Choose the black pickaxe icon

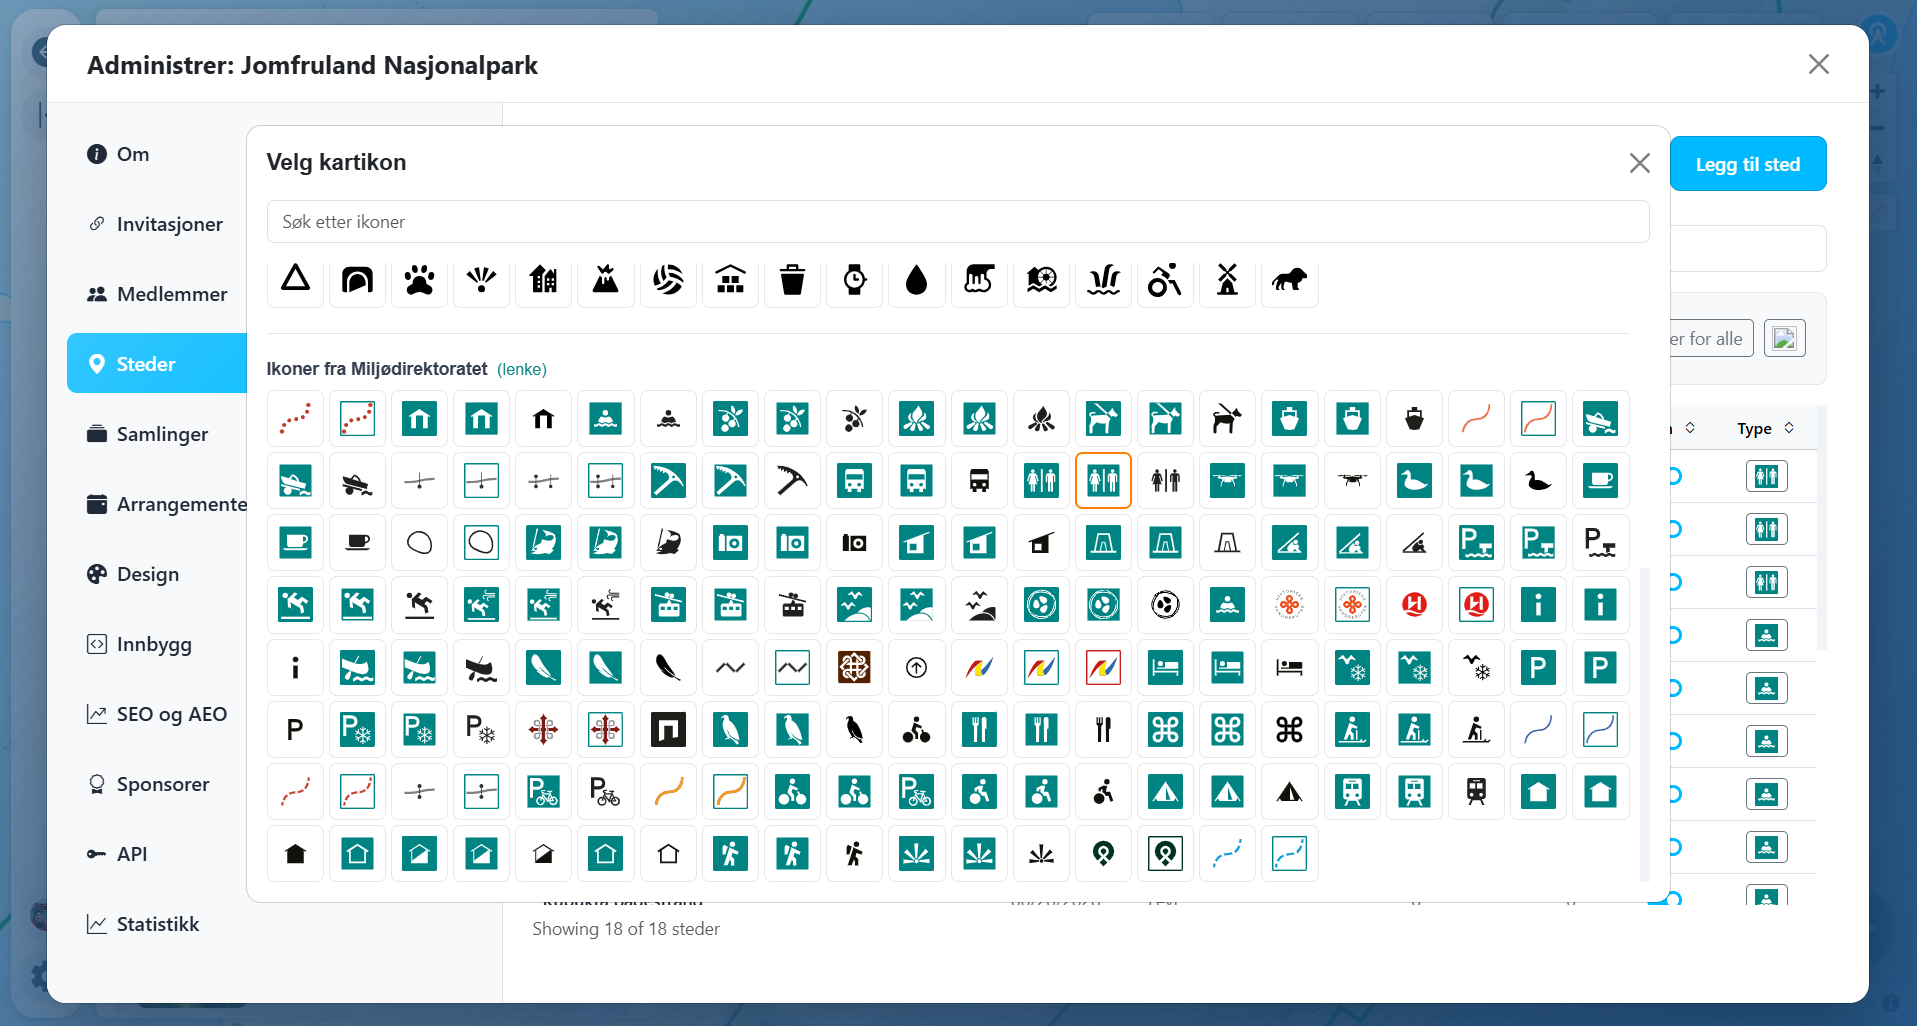pyautogui.click(x=792, y=481)
